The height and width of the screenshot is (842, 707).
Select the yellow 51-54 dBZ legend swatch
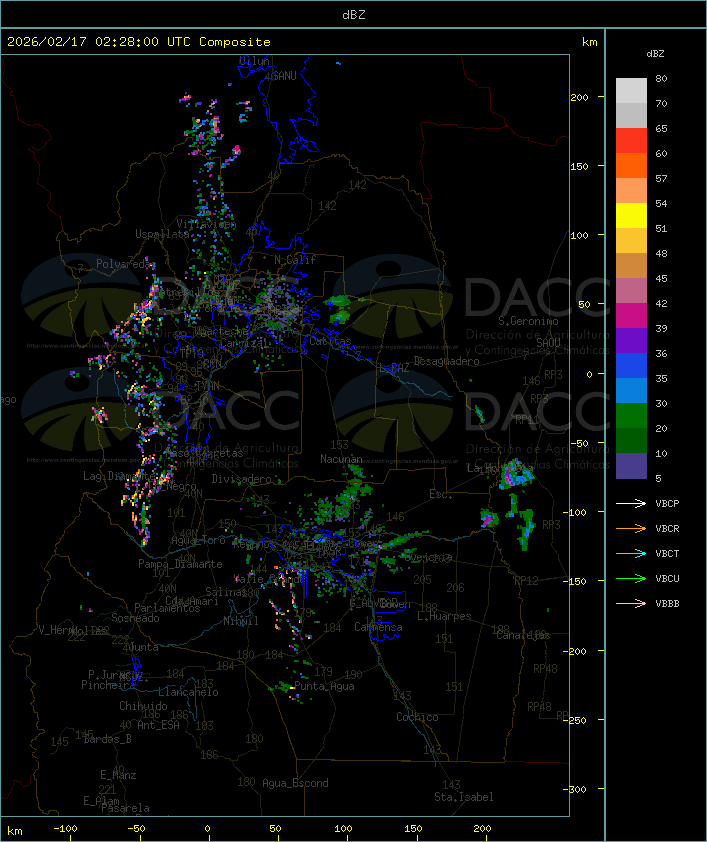631,215
